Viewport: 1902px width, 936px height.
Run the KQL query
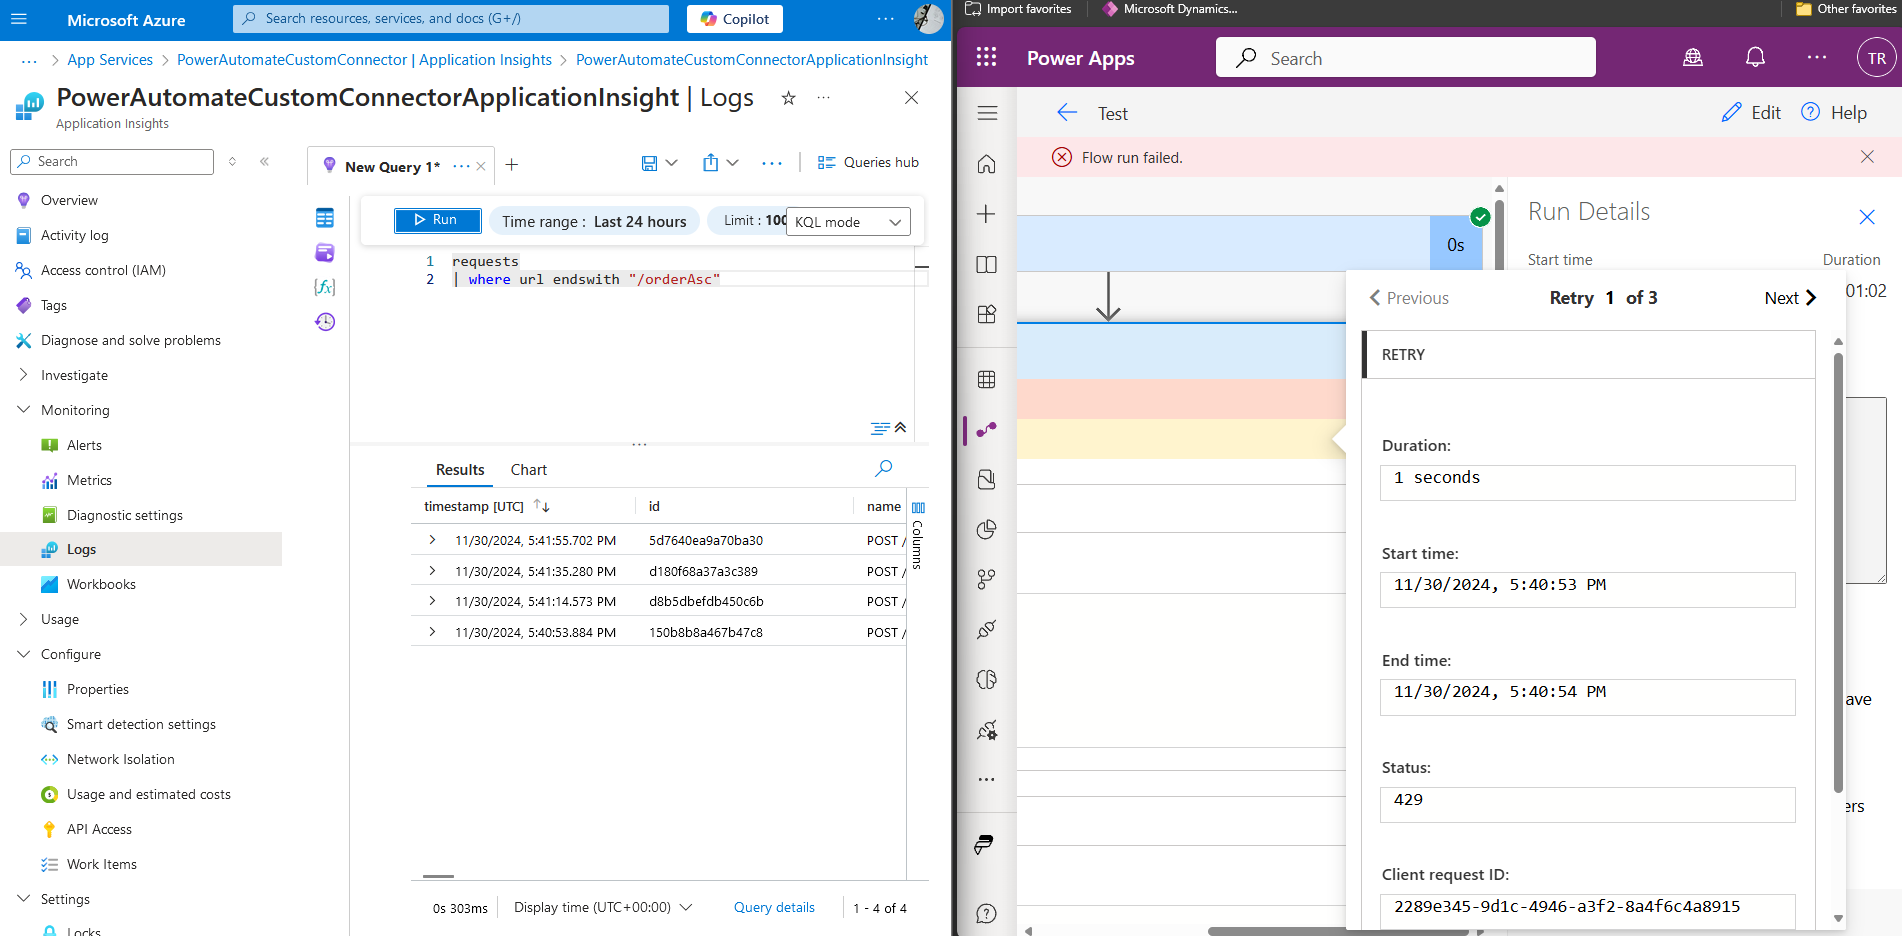(437, 220)
